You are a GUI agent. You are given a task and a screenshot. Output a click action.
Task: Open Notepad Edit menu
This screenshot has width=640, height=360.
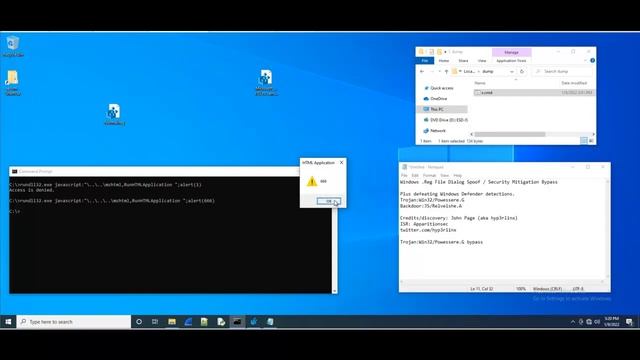point(415,176)
